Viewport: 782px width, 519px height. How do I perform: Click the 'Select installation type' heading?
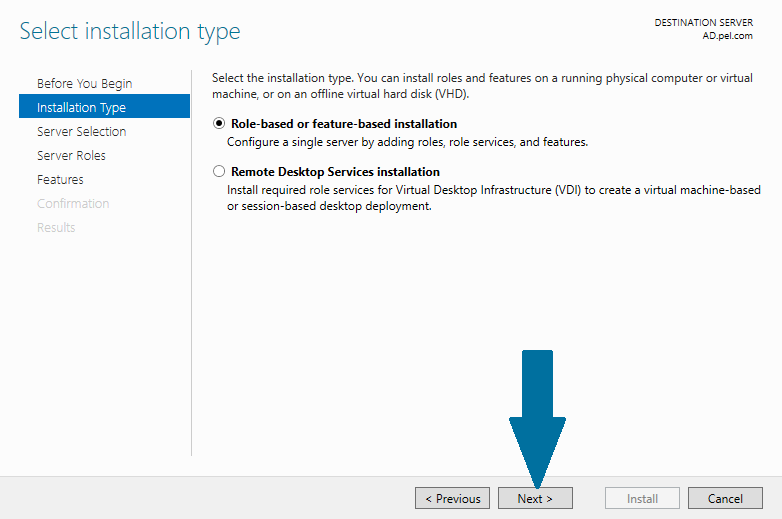pyautogui.click(x=130, y=31)
